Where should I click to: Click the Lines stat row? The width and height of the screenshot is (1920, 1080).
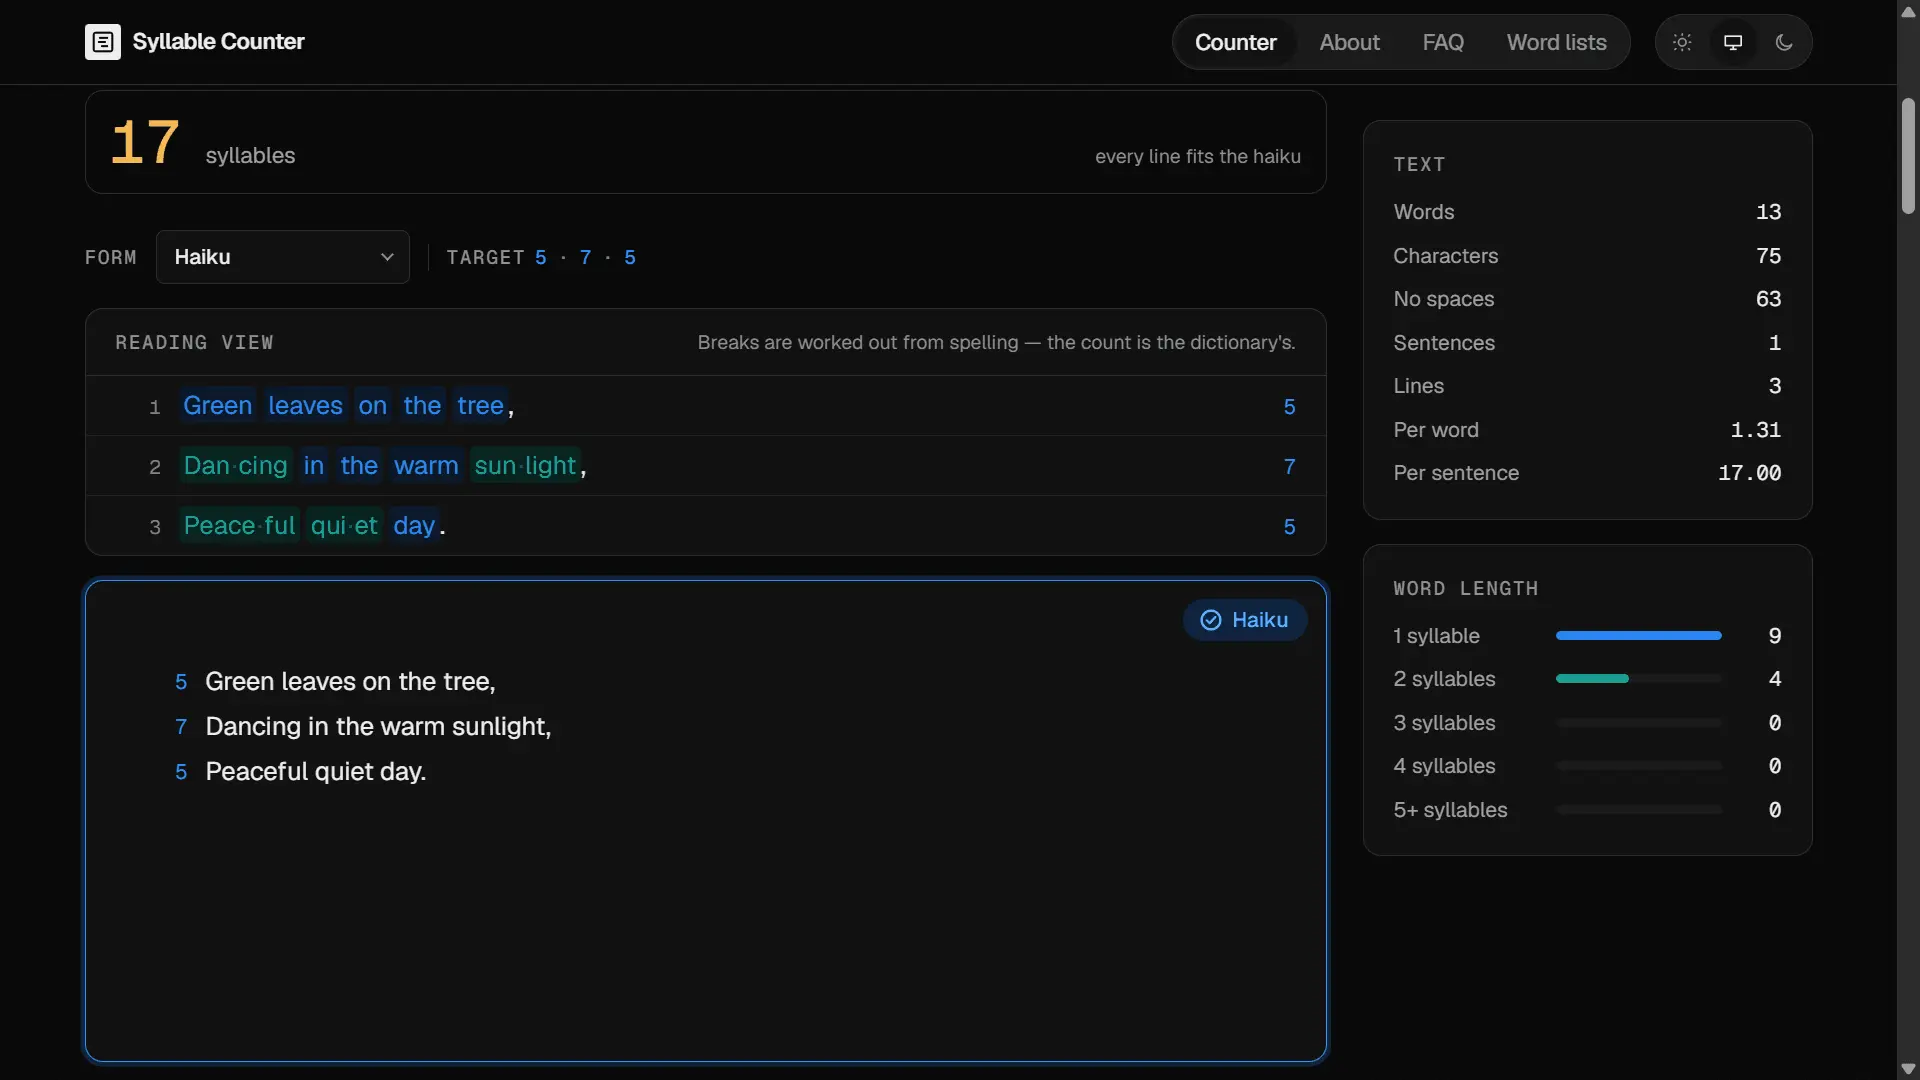coord(1587,386)
